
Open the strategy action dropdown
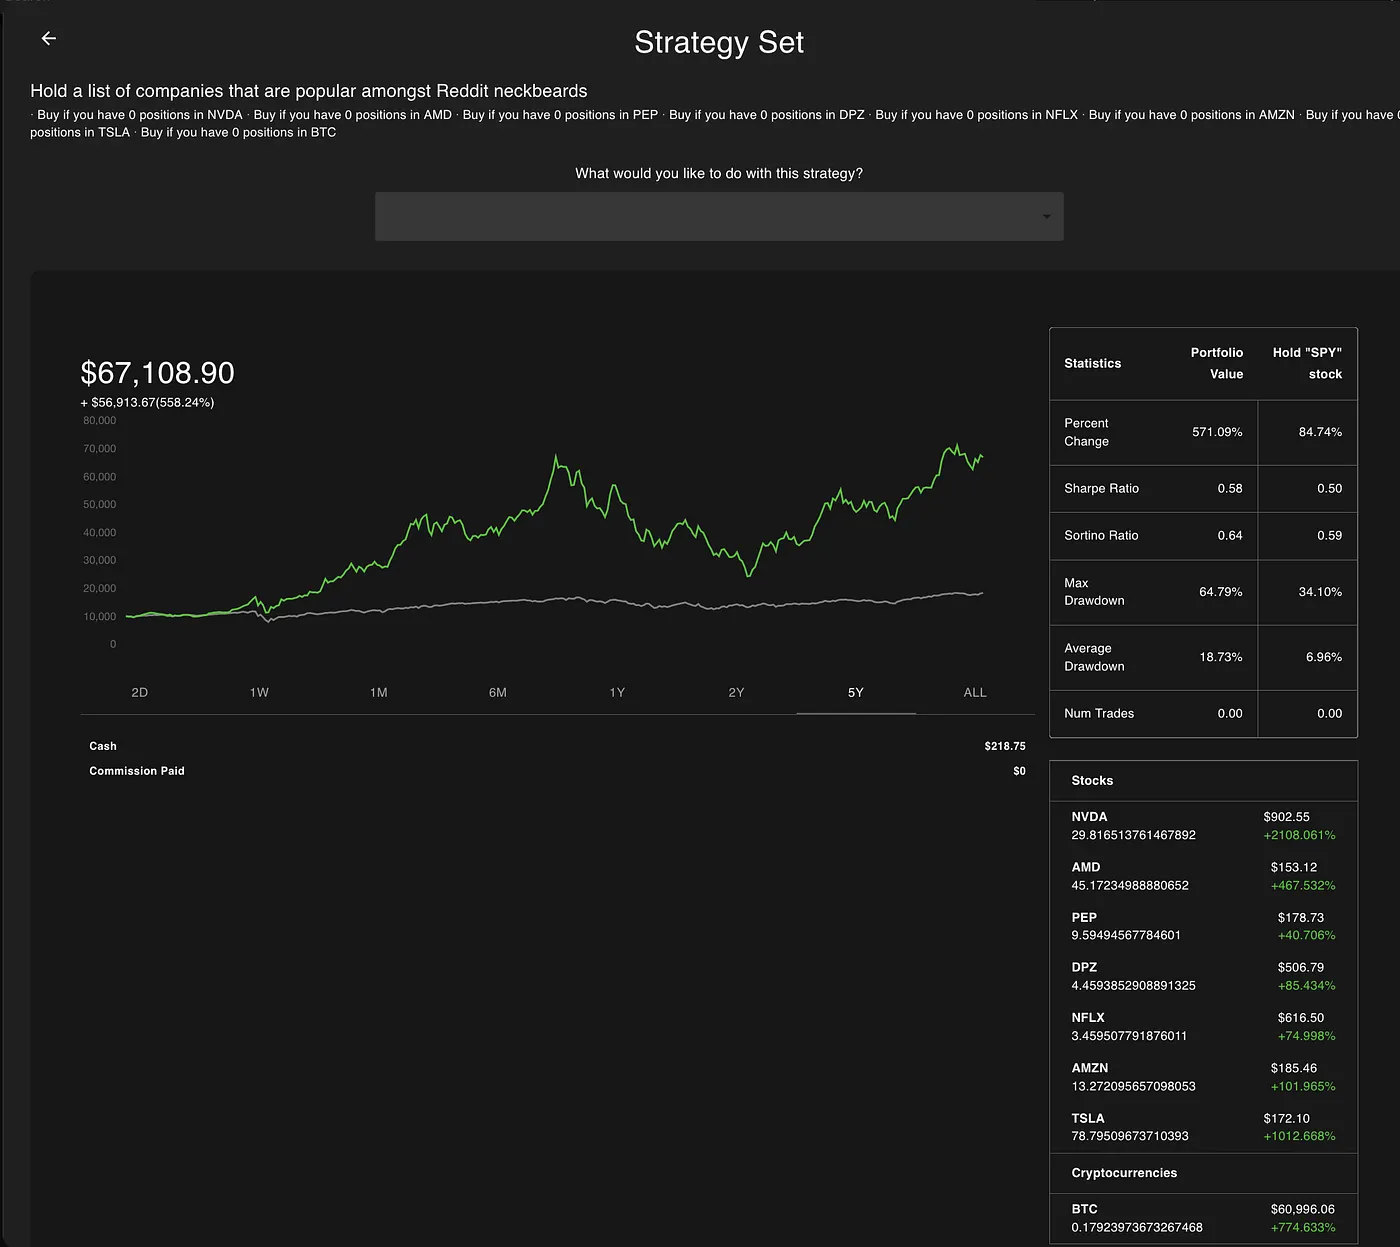click(719, 216)
